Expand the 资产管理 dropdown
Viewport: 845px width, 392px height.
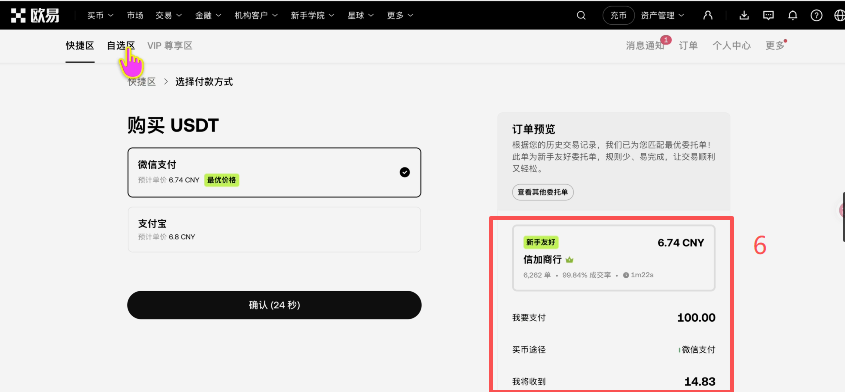(x=662, y=16)
